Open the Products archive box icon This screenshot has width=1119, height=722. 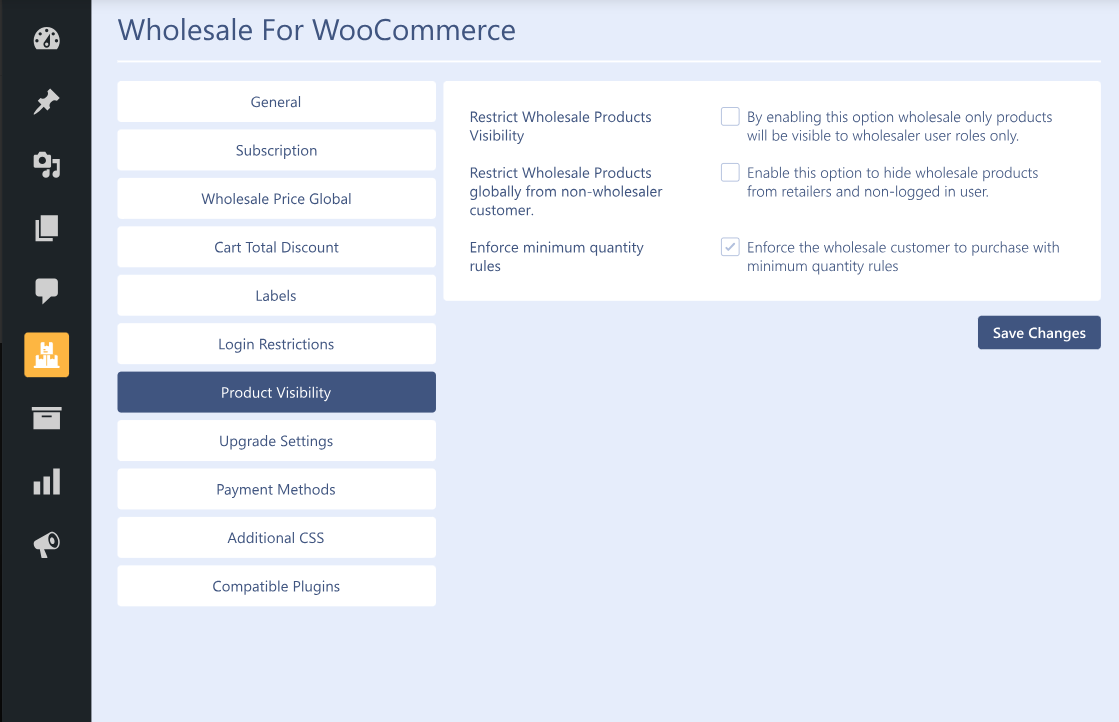[46, 418]
